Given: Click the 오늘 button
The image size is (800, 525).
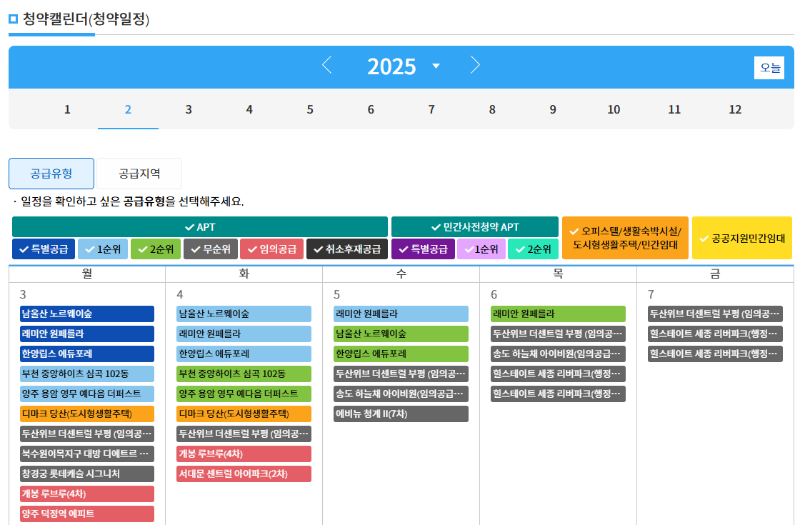Looking at the screenshot, I should 769,67.
